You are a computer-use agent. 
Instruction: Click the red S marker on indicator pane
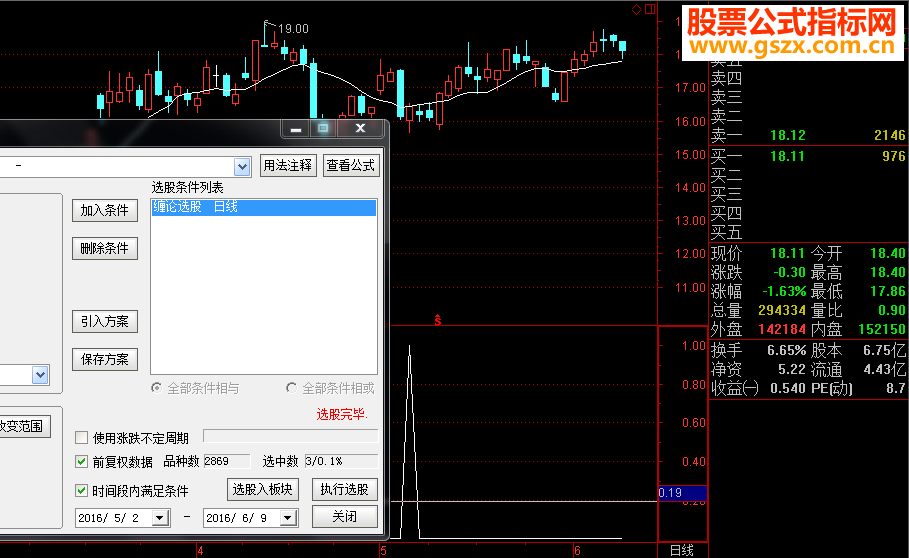click(x=438, y=319)
